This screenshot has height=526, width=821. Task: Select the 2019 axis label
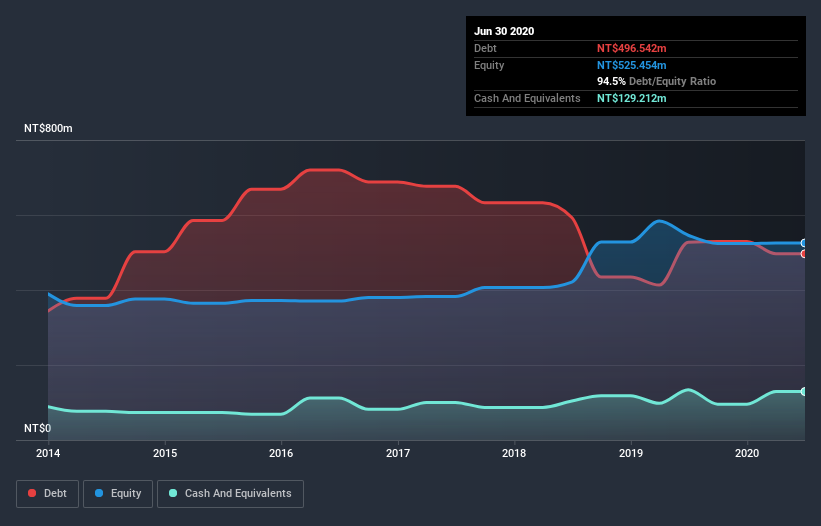point(631,453)
